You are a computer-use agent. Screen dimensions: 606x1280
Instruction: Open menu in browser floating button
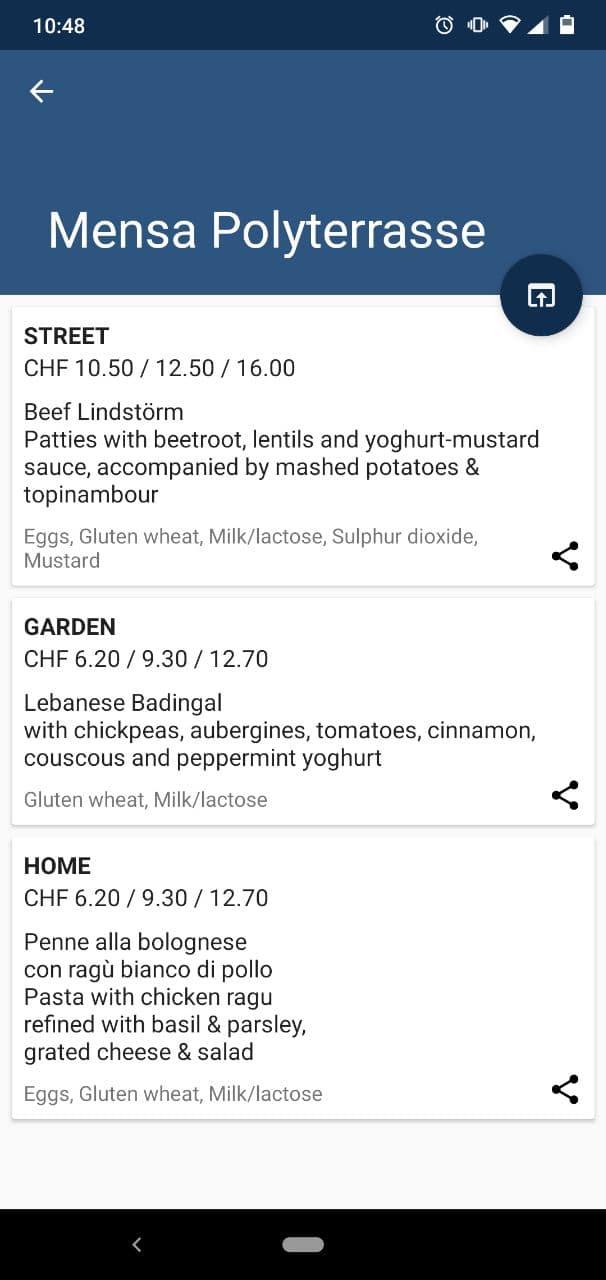(541, 295)
